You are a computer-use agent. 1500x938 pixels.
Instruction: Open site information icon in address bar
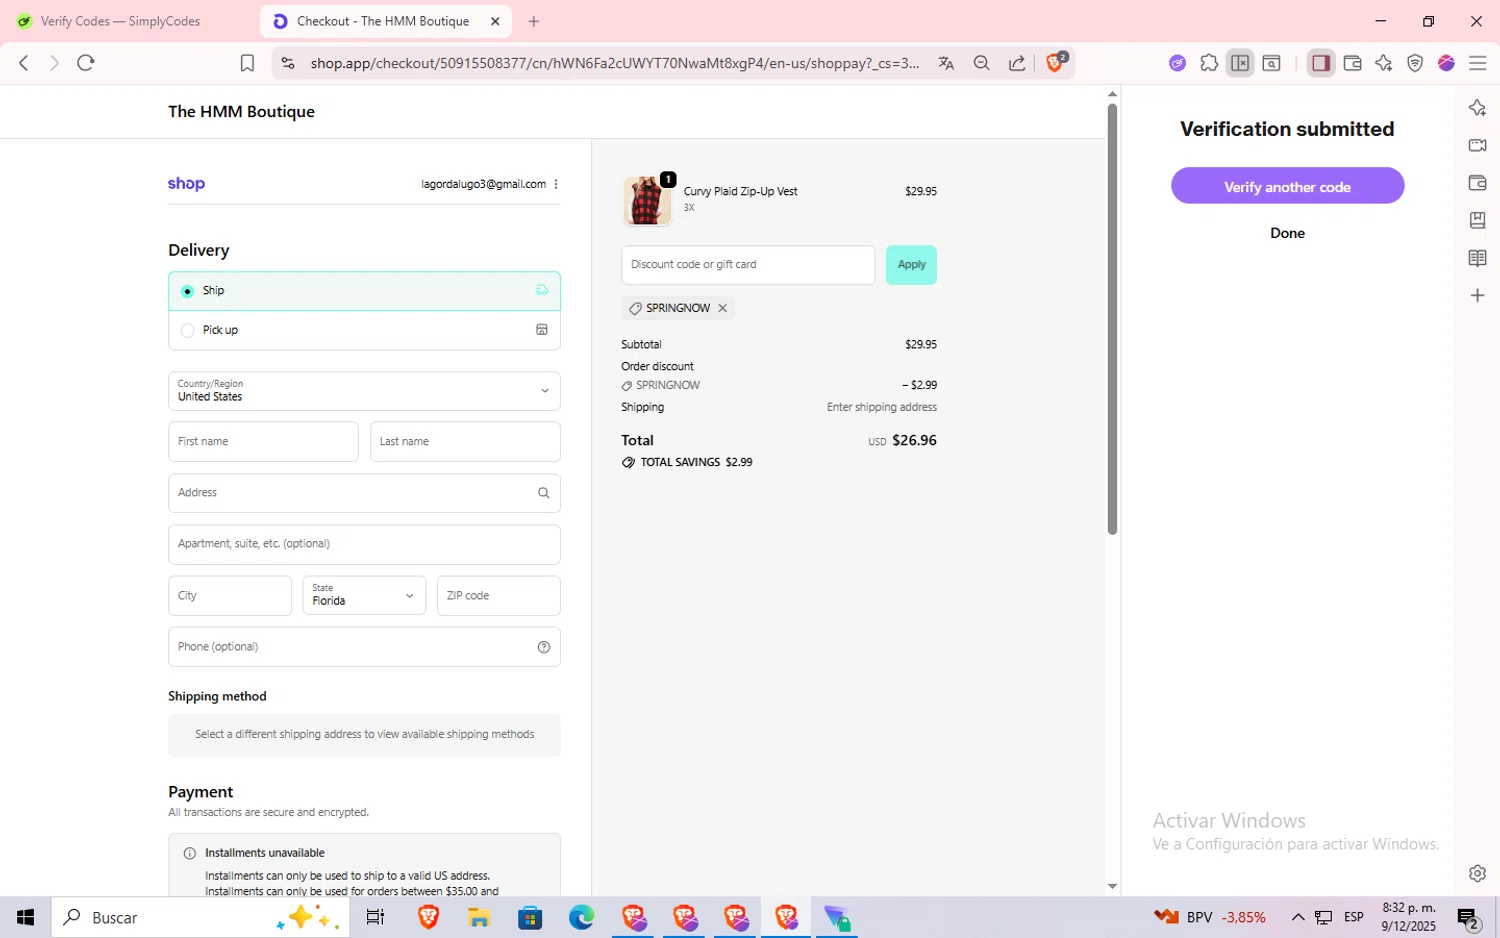point(288,63)
